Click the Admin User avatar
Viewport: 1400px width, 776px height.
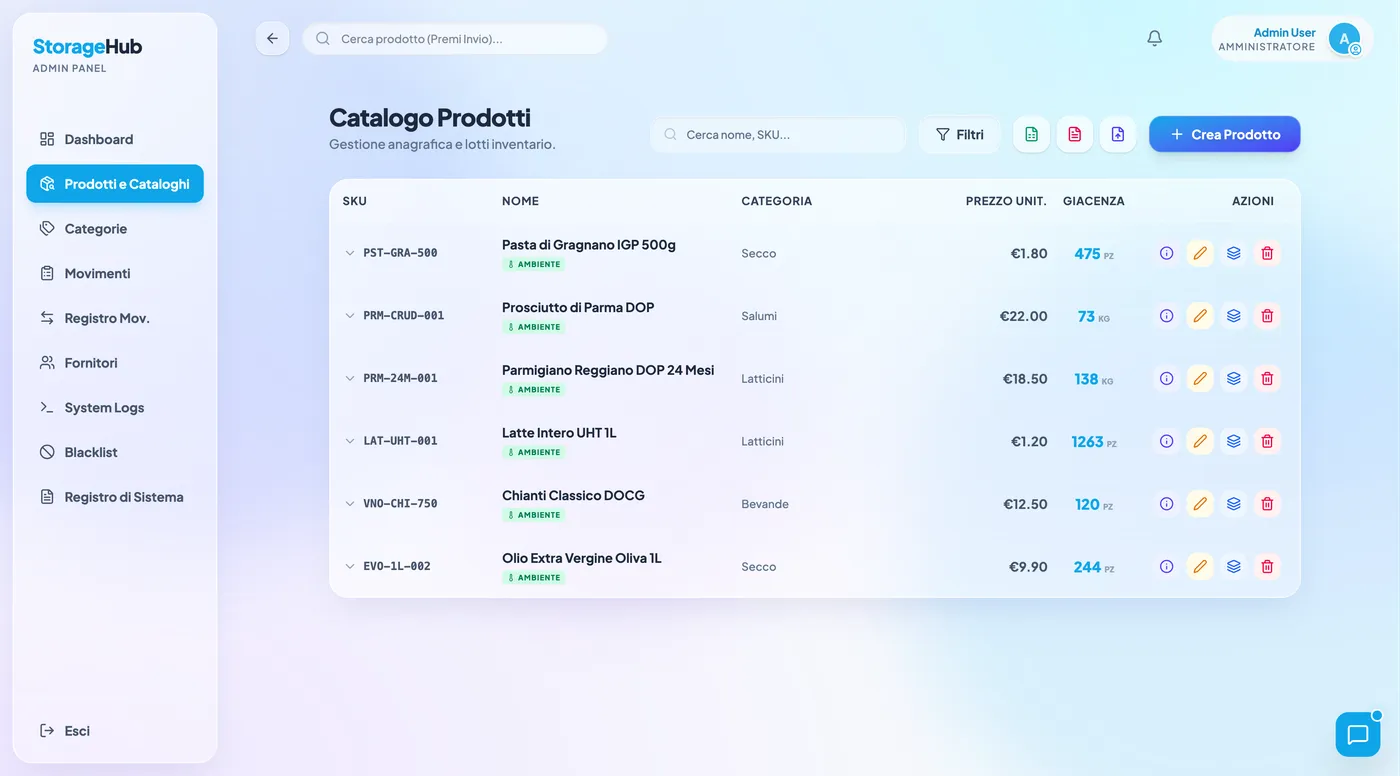(1344, 39)
